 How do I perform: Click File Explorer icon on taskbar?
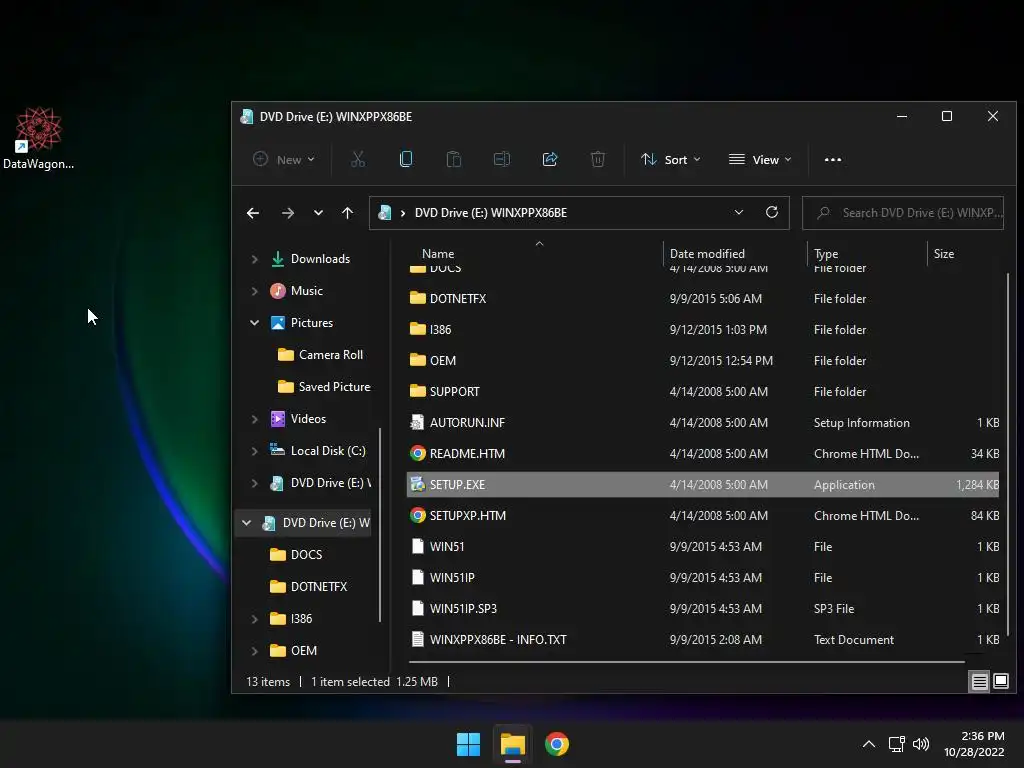pos(513,744)
